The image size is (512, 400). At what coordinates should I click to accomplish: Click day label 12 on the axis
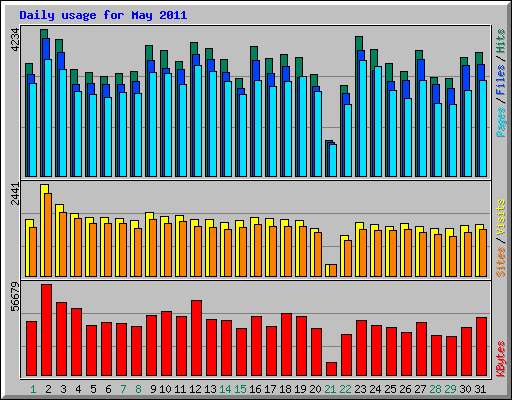195,389
